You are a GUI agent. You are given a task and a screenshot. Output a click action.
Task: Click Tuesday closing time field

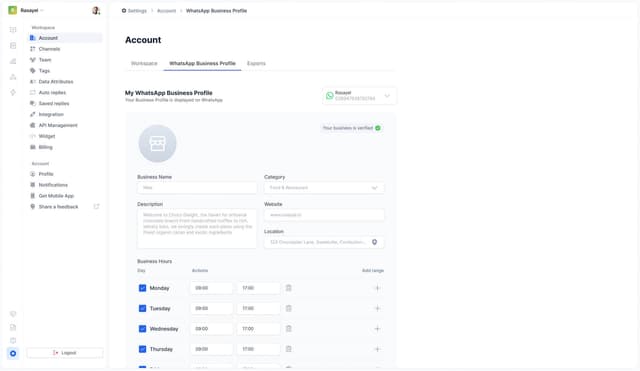coord(258,309)
